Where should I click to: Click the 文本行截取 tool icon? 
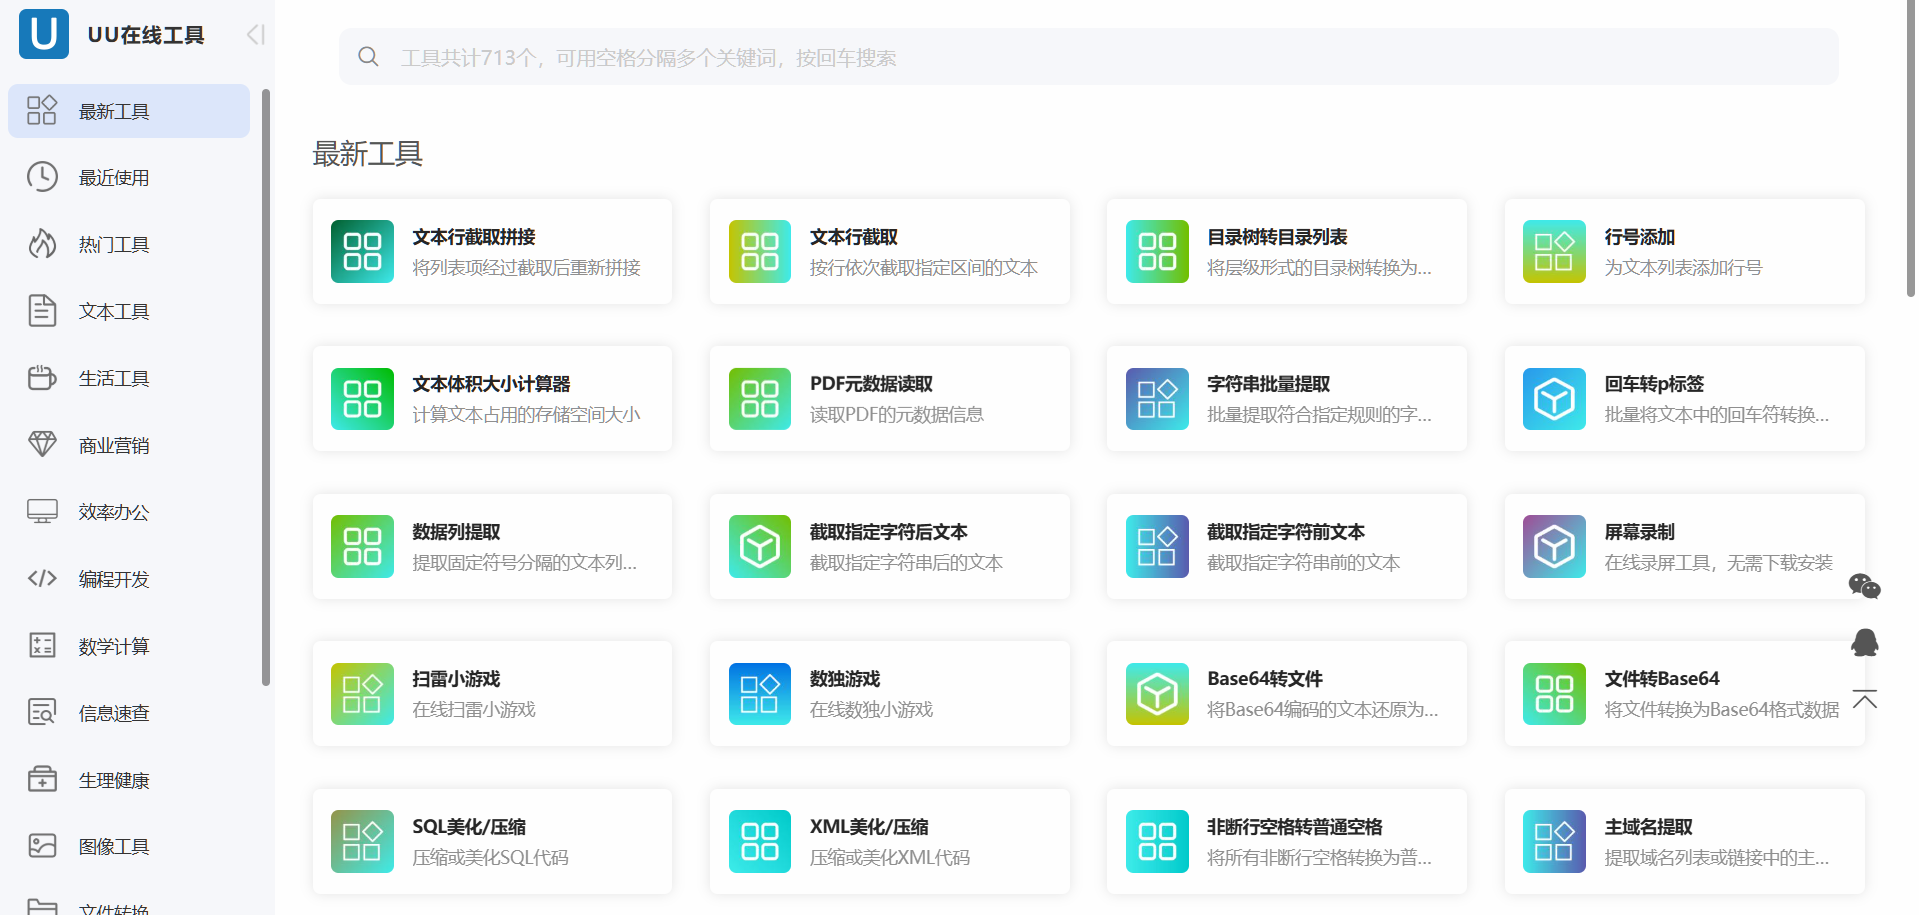coord(760,252)
